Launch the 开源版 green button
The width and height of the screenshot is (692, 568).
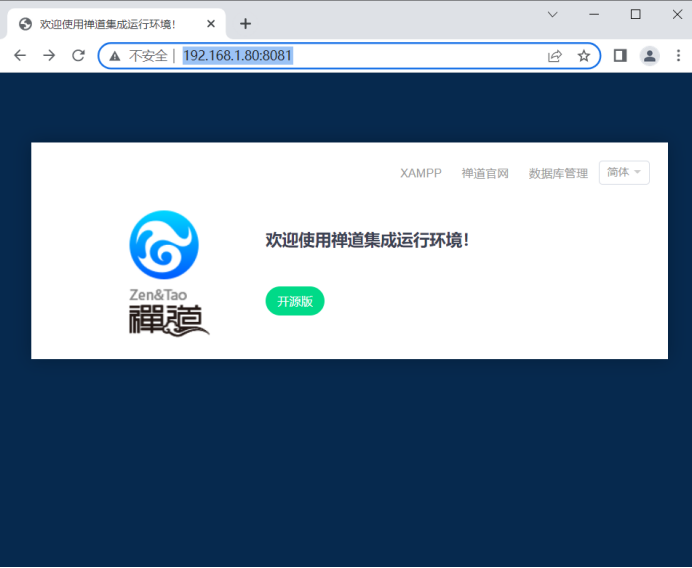[x=295, y=301]
